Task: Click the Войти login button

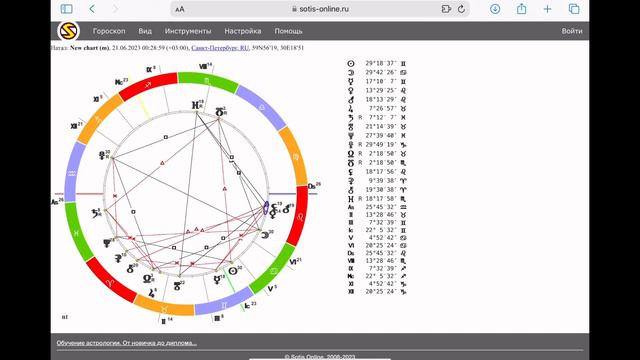Action: 572,31
